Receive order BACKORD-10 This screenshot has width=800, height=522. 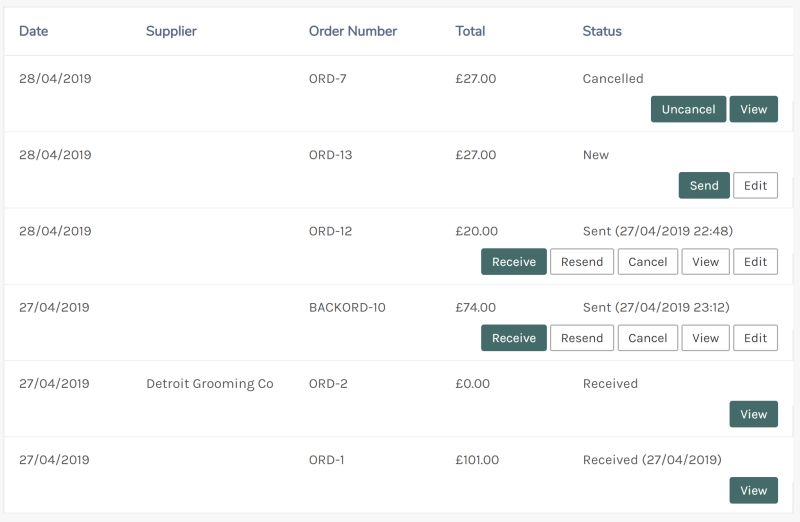coord(514,338)
